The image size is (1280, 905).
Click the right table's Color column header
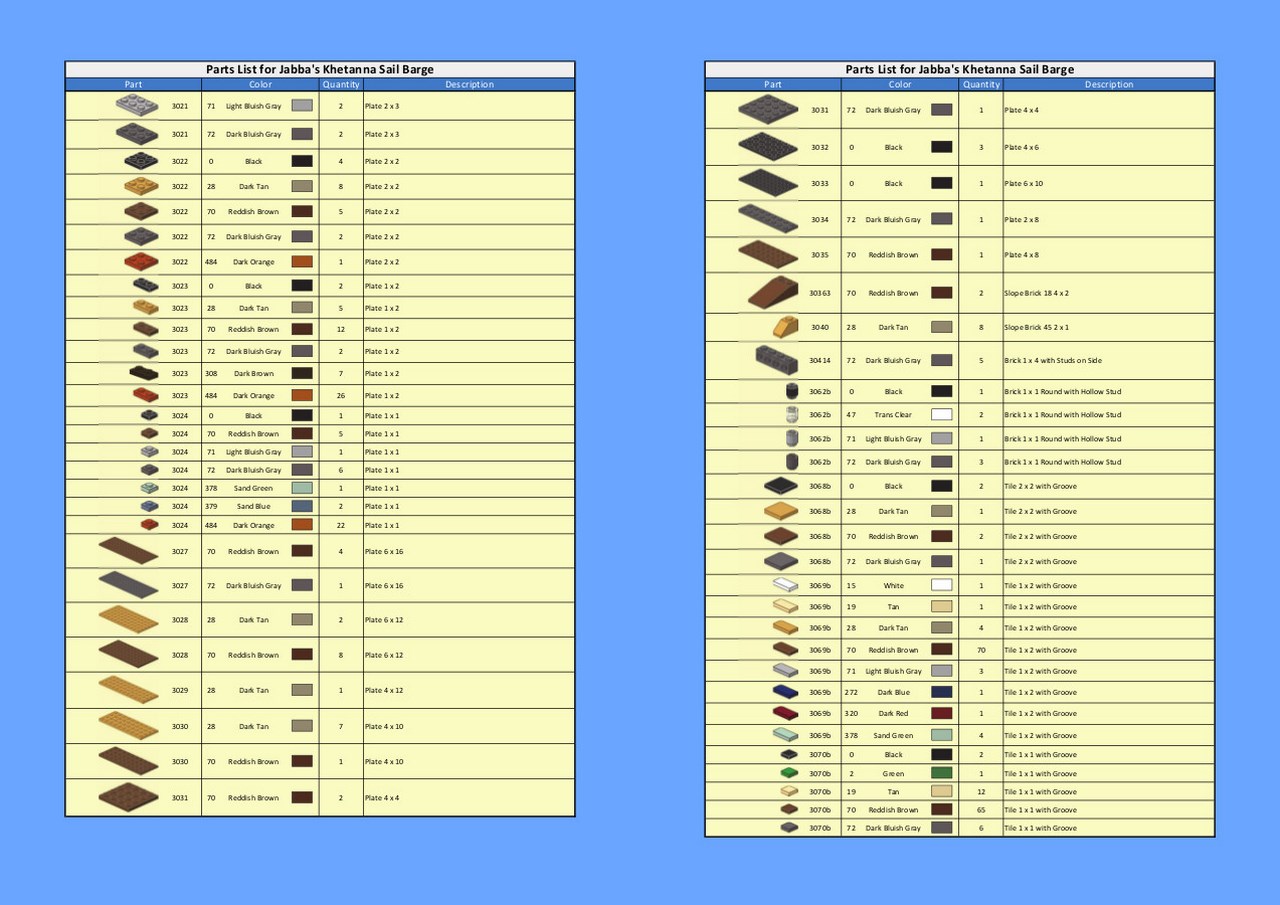900,84
